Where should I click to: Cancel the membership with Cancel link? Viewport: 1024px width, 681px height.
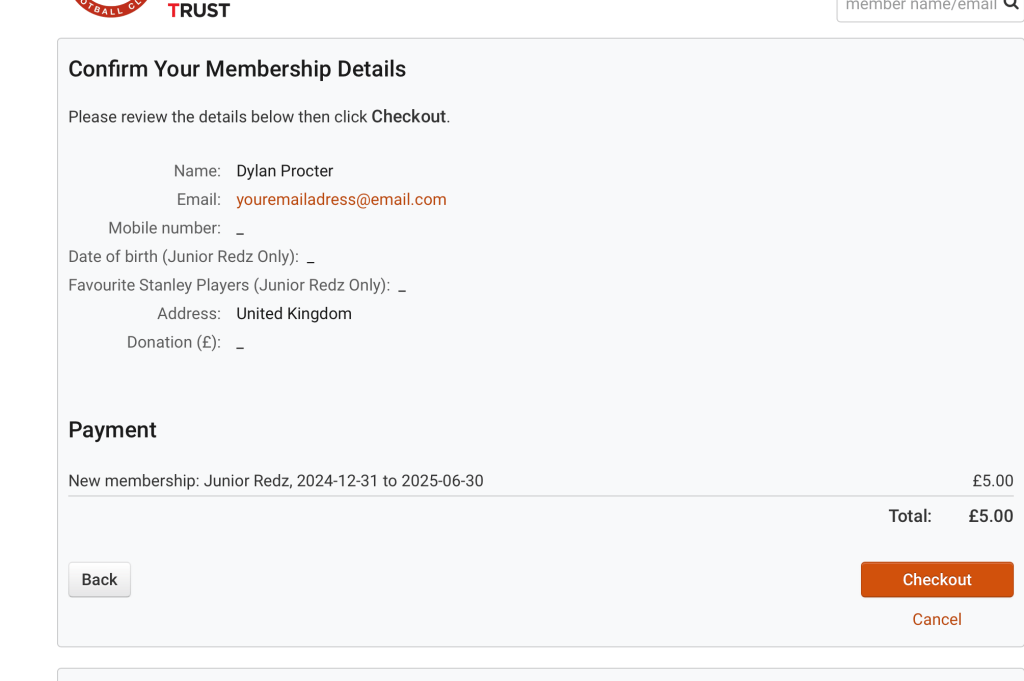point(936,620)
